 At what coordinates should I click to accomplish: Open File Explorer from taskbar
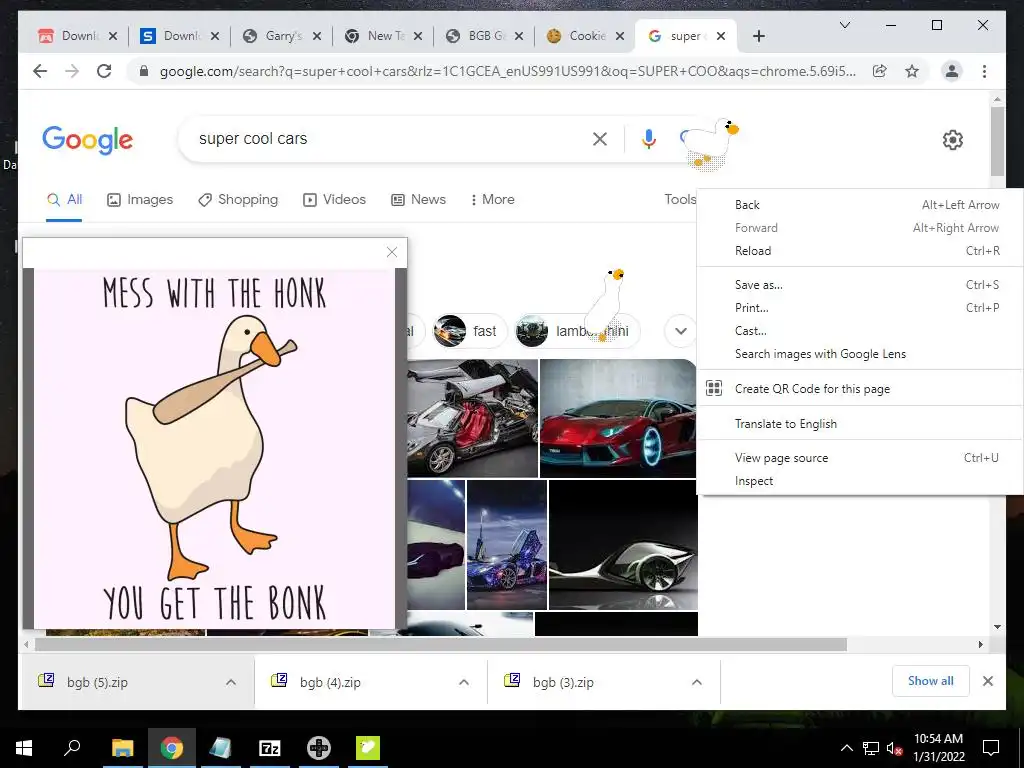coord(122,748)
